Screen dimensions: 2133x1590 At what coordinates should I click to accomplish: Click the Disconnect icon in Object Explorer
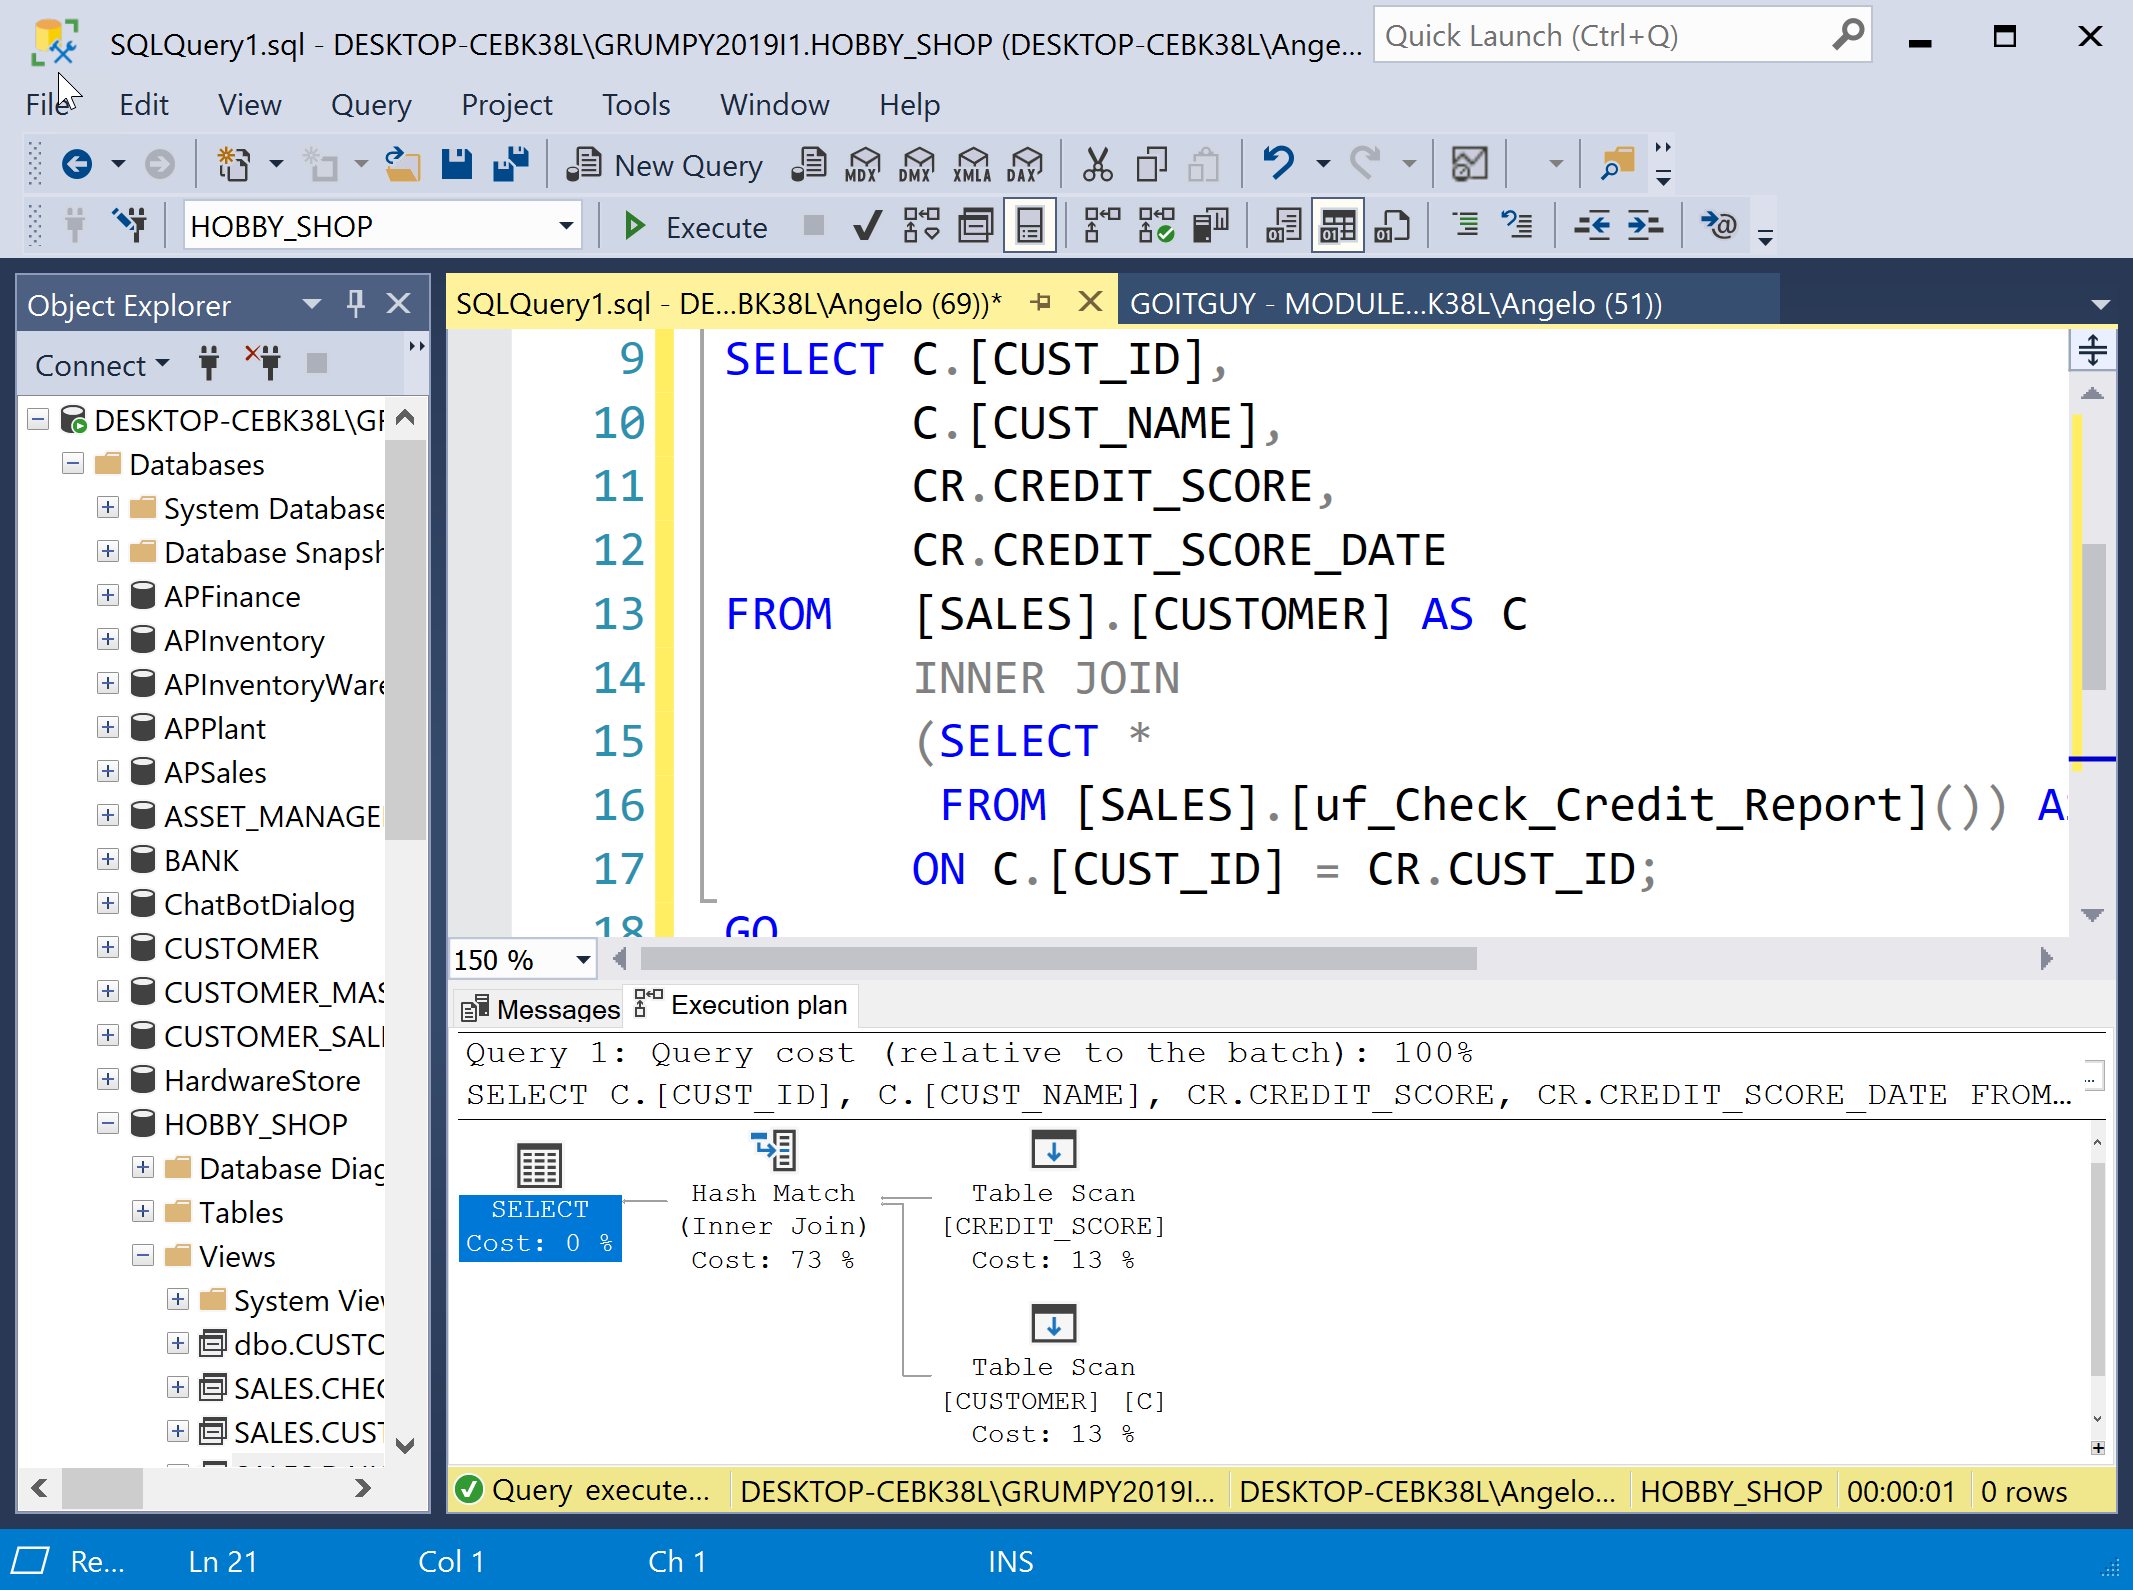(264, 363)
